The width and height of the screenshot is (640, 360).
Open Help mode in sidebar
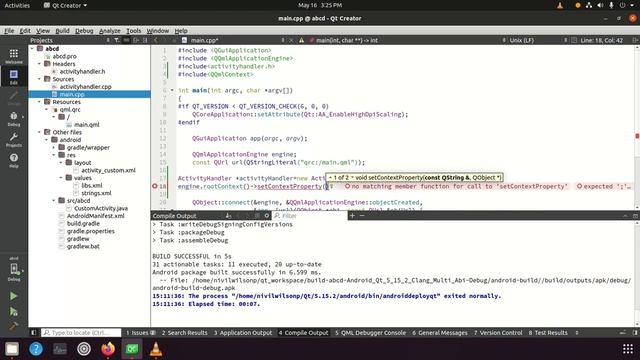point(14,160)
